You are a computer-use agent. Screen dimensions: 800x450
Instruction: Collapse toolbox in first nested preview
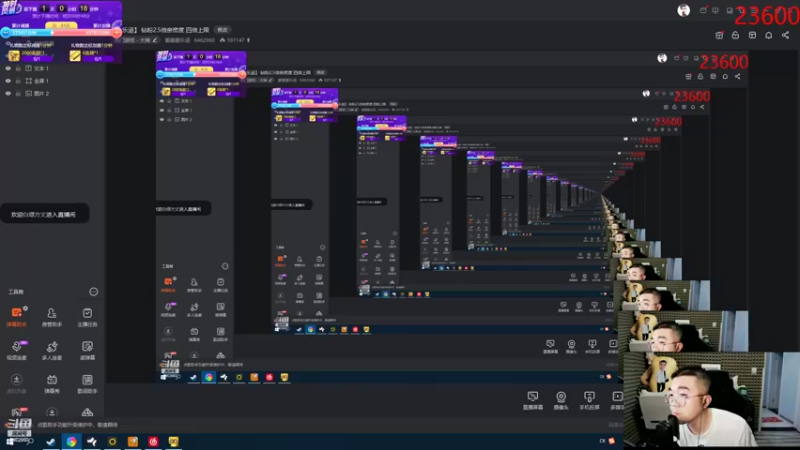(225, 266)
